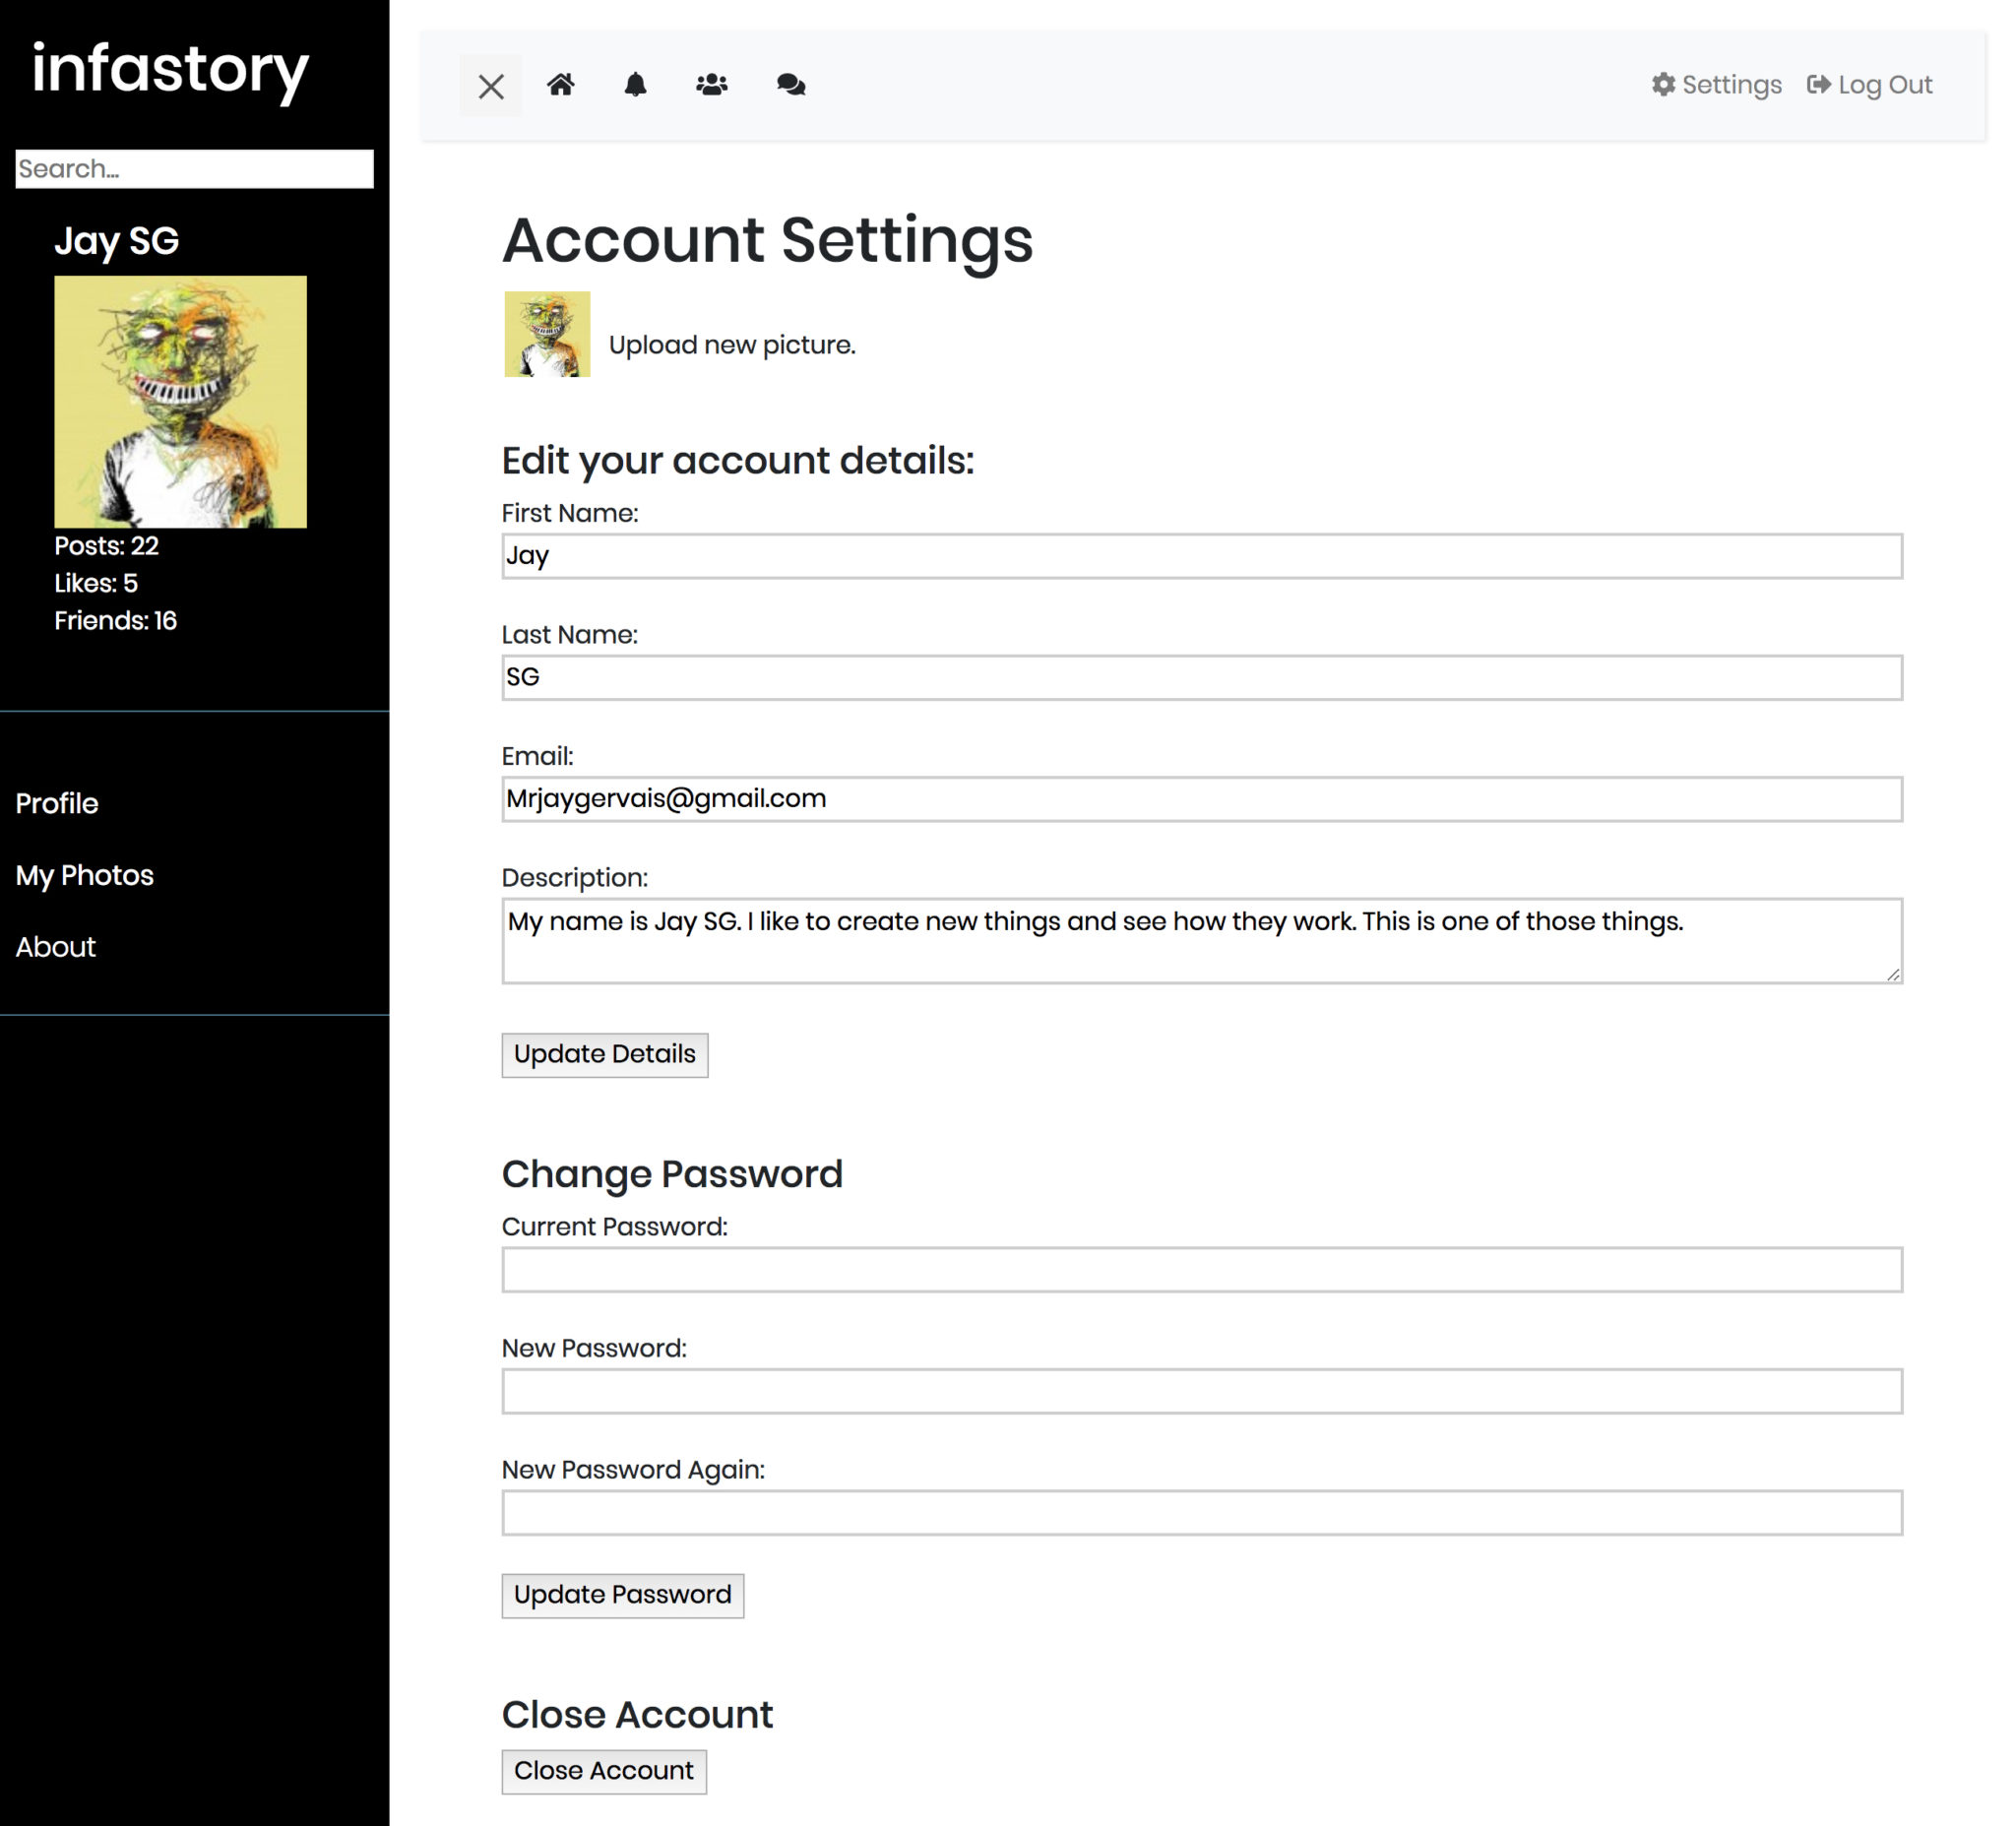Click the infastory logo
This screenshot has width=2016, height=1826.
point(170,68)
